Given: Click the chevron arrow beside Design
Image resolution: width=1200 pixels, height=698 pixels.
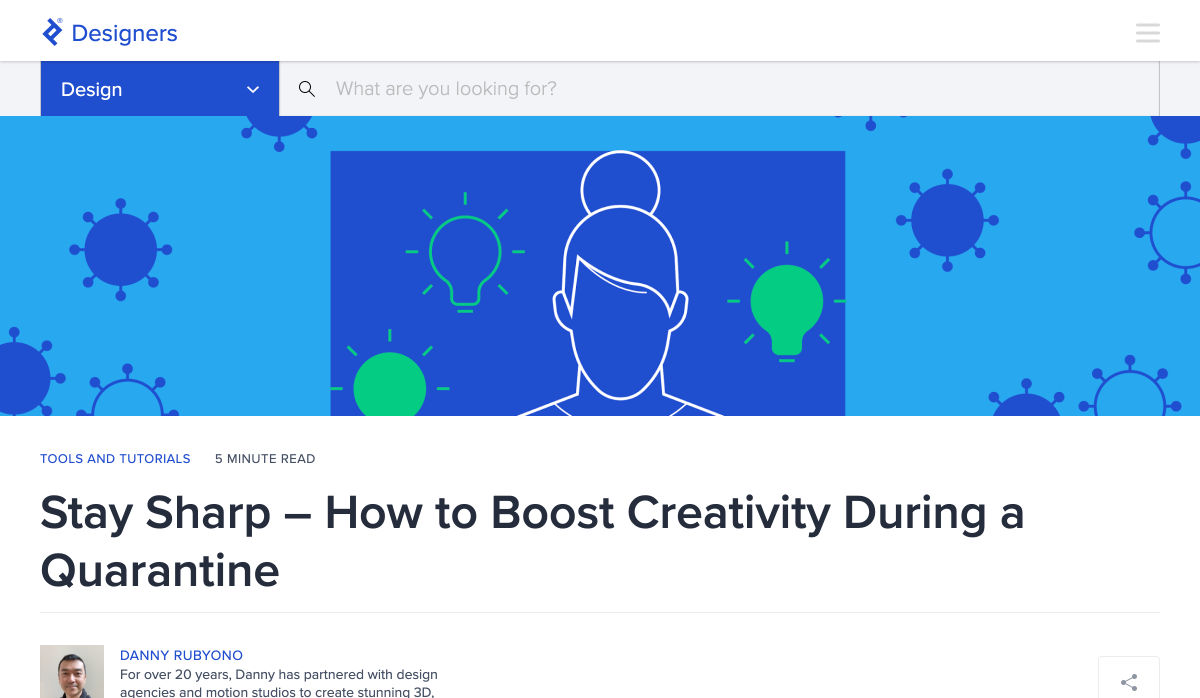Looking at the screenshot, I should 253,89.
